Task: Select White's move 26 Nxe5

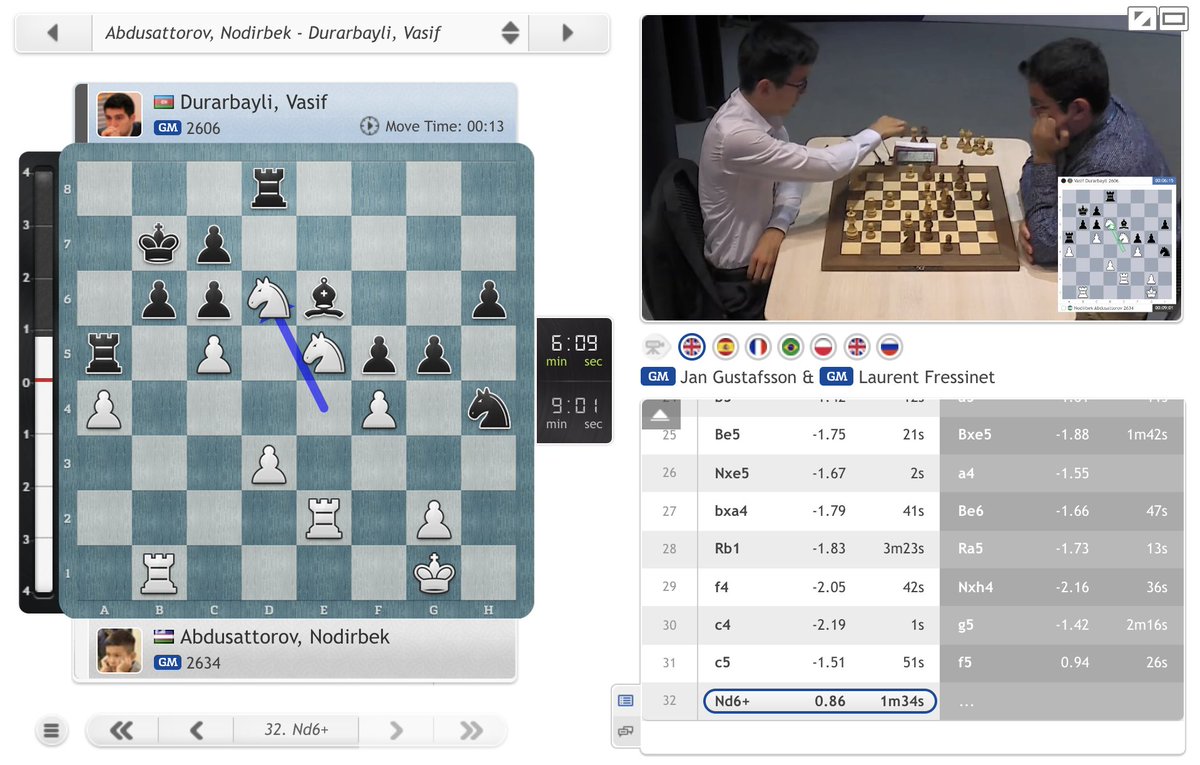Action: point(820,473)
